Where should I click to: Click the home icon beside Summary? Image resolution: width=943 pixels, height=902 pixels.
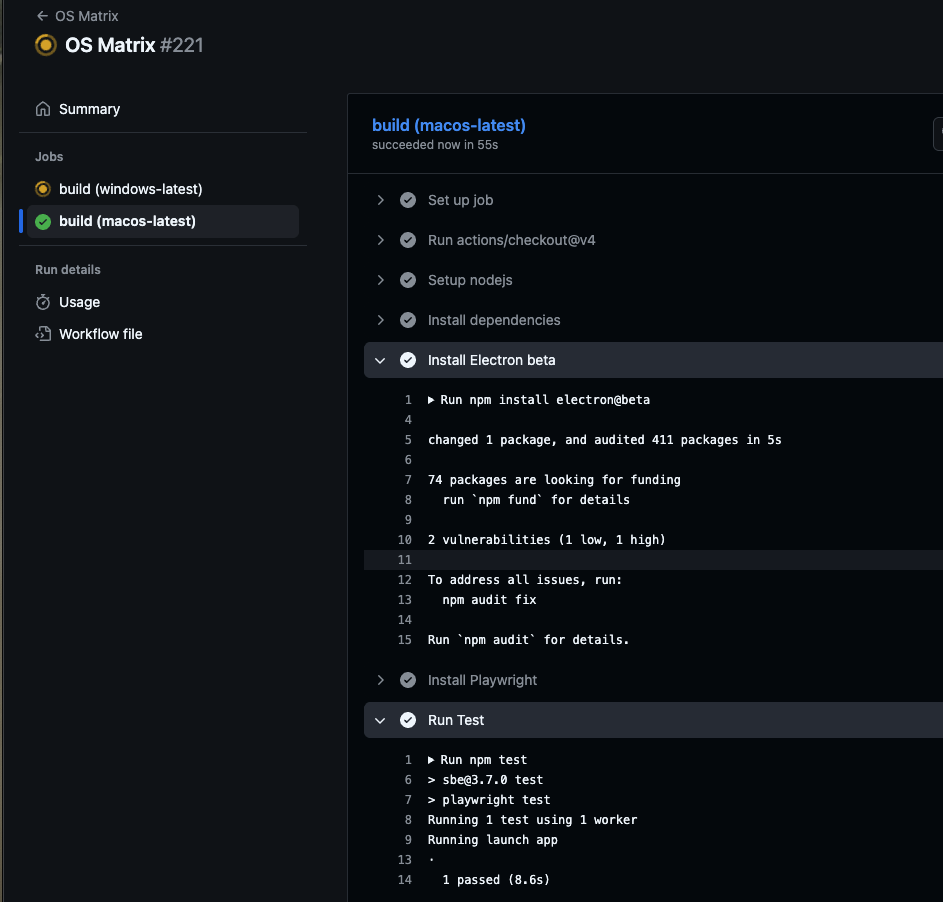click(x=42, y=108)
